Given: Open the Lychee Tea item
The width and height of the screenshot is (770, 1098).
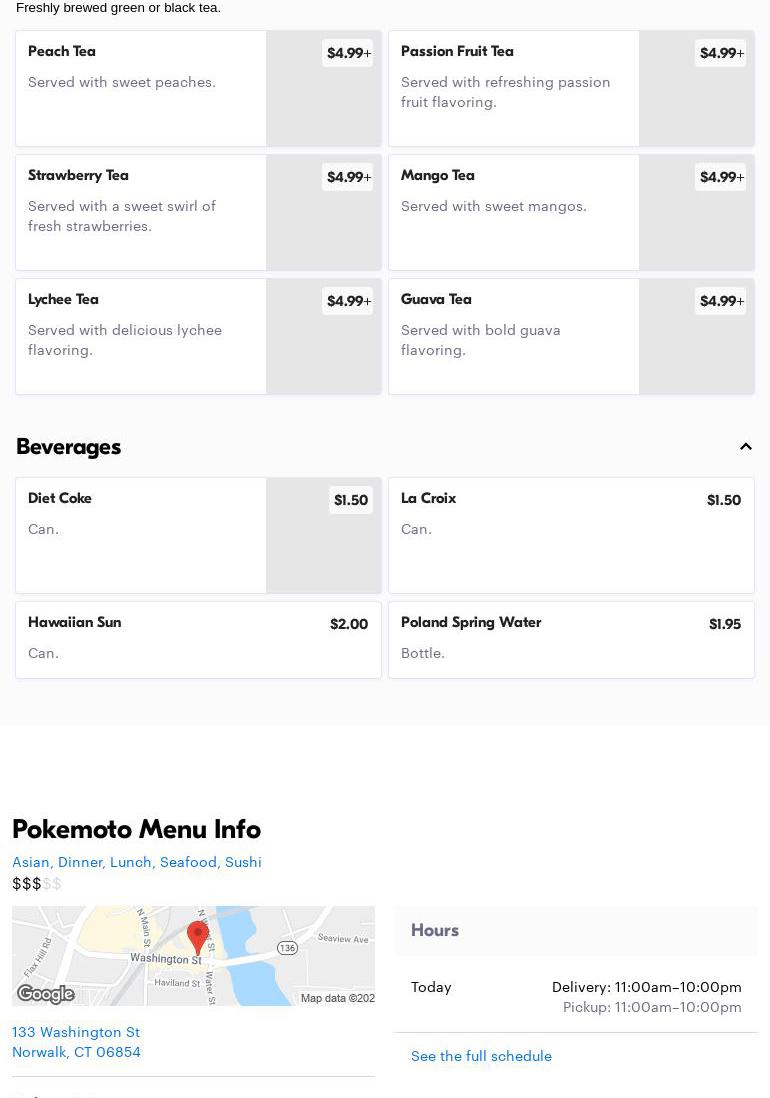Looking at the screenshot, I should pos(198,336).
